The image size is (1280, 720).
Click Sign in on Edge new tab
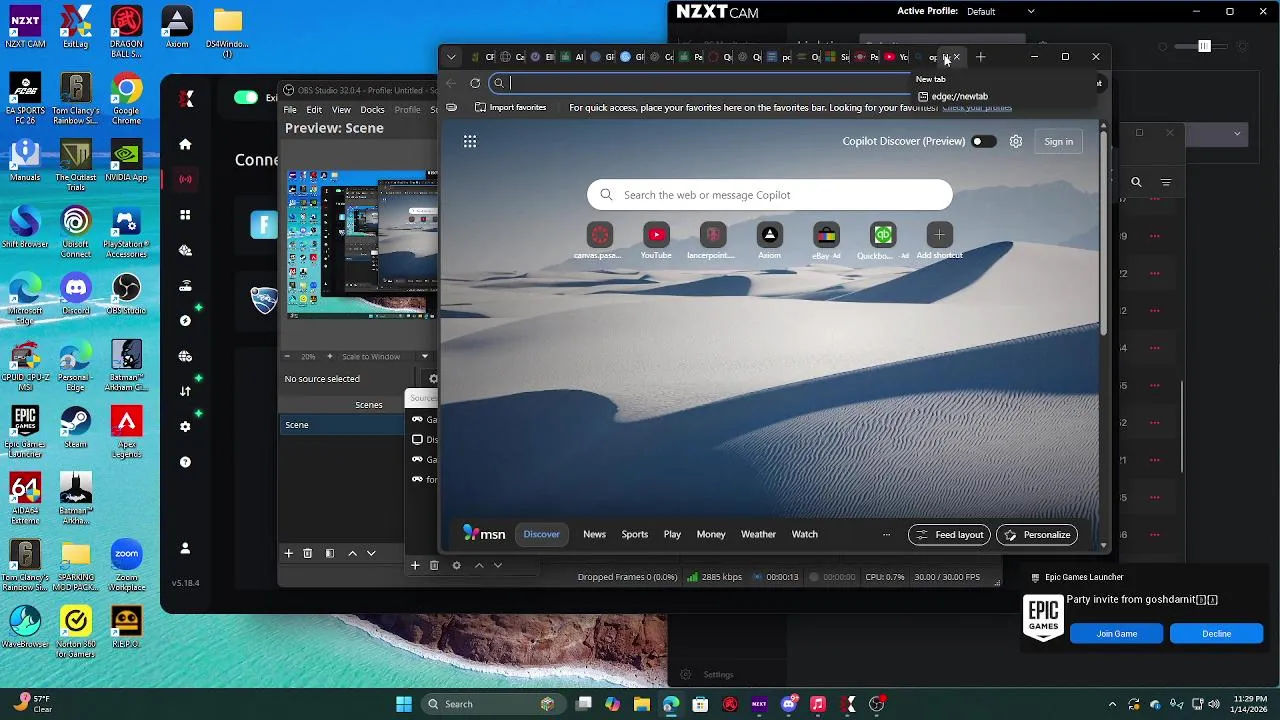coord(1058,141)
